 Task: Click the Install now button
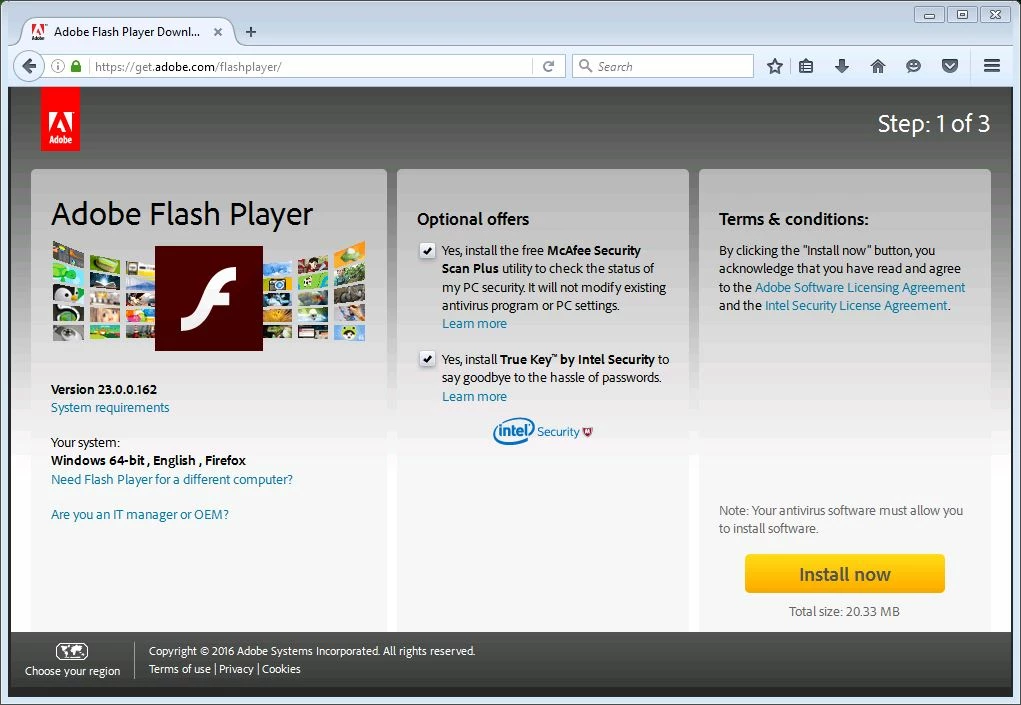pyautogui.click(x=845, y=574)
